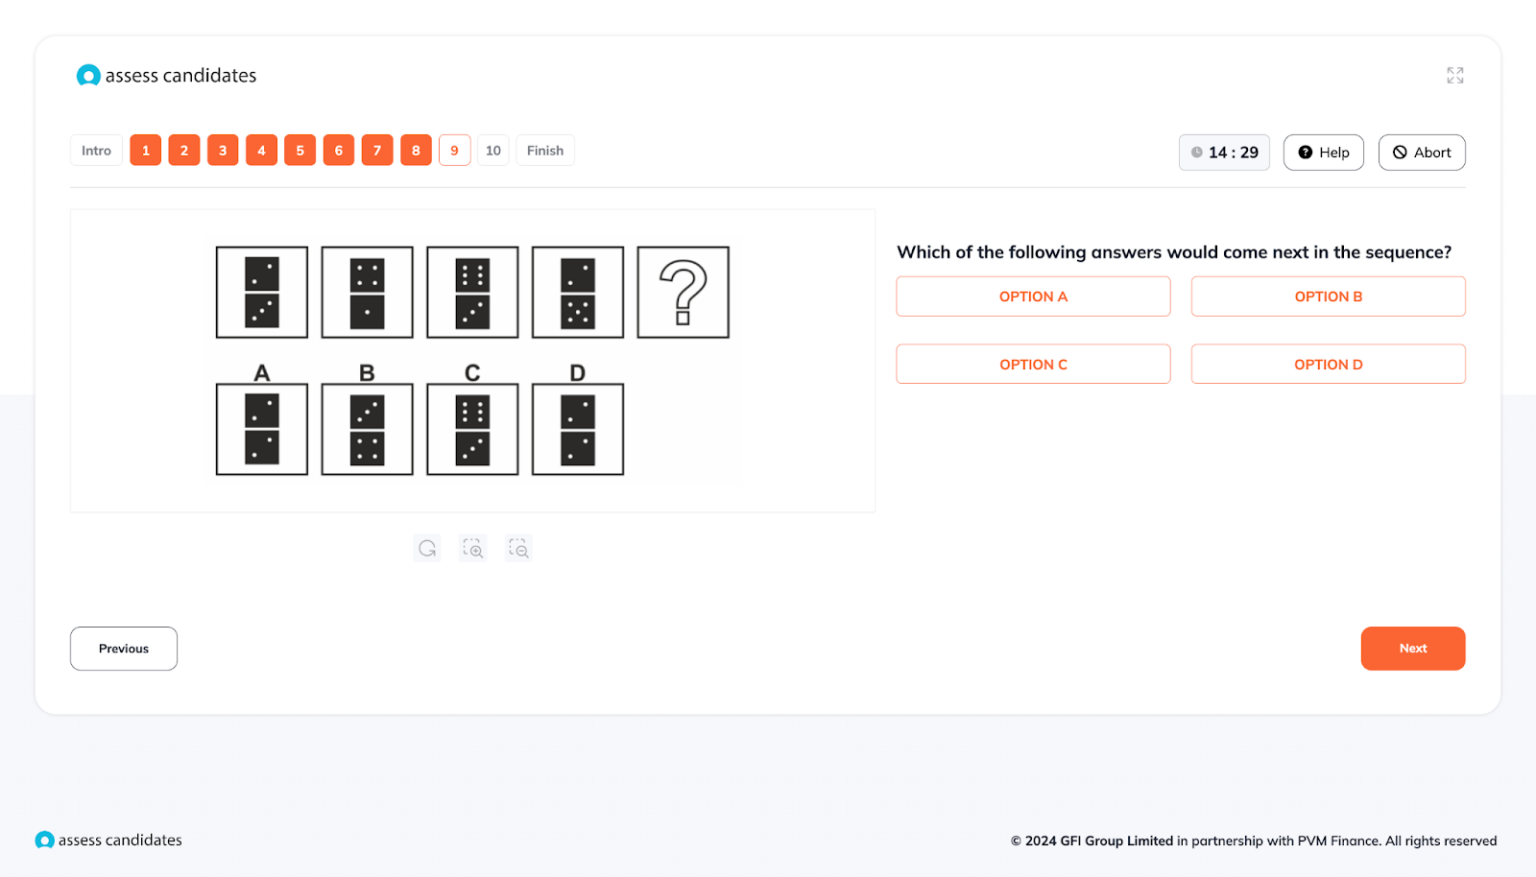
Task: Choose Option D answer
Action: [x=1328, y=364]
